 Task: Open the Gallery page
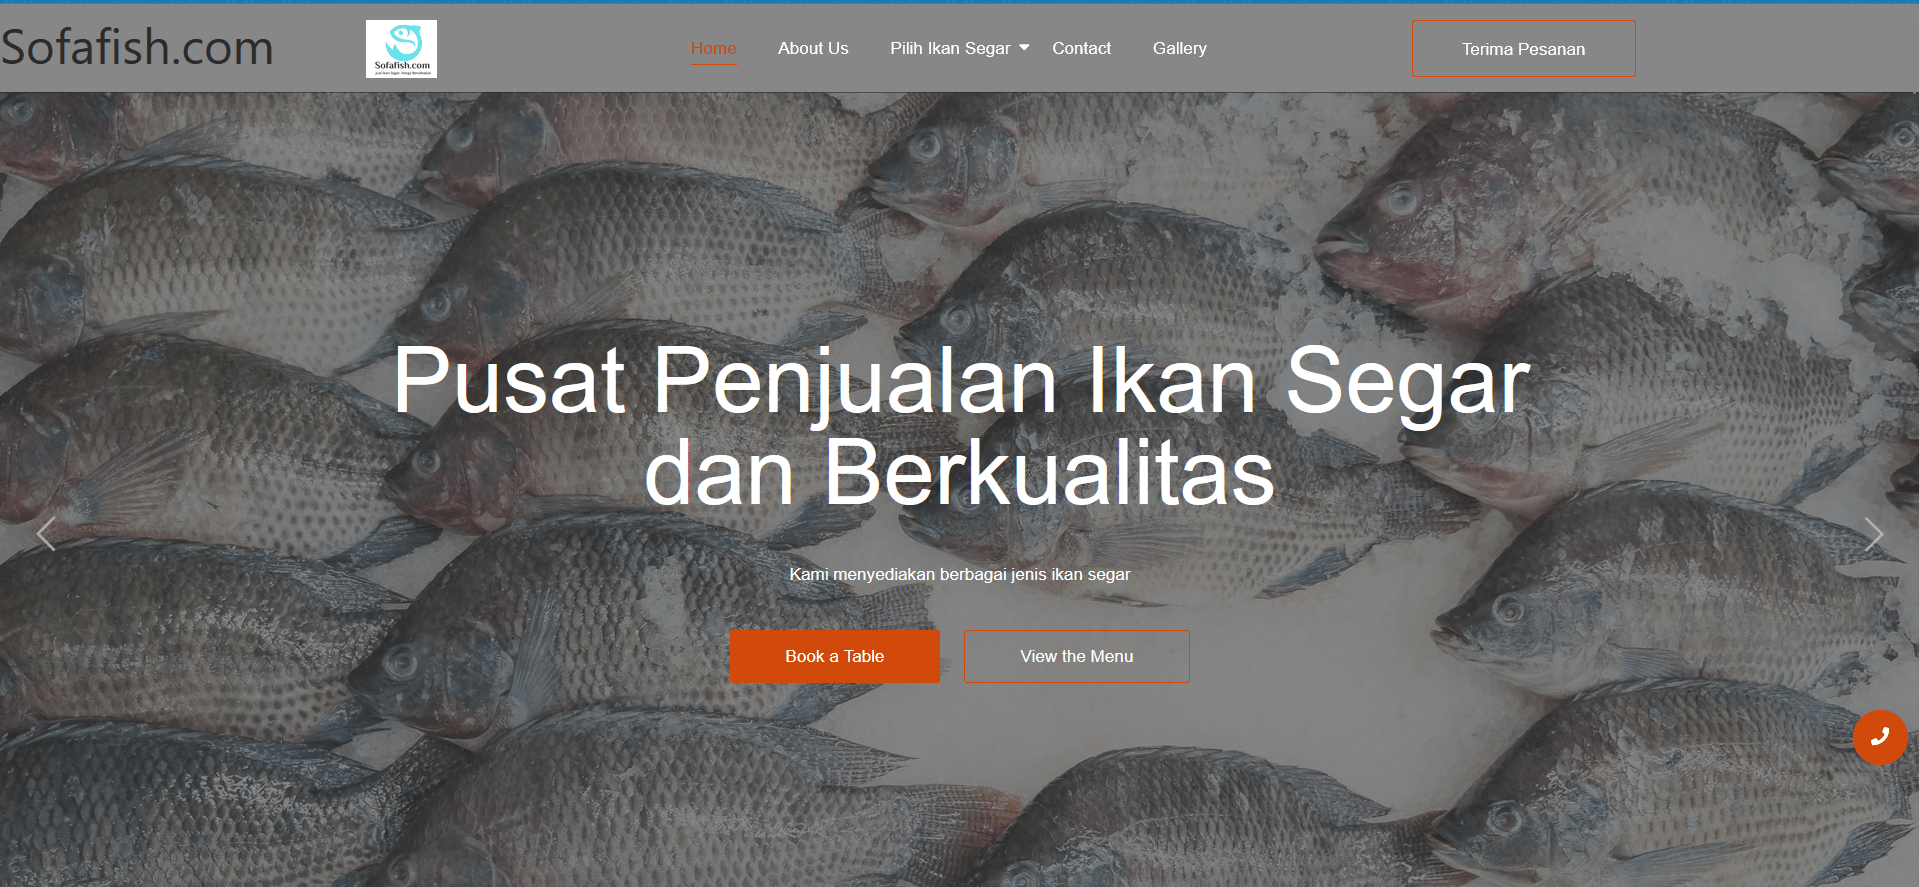(1179, 48)
